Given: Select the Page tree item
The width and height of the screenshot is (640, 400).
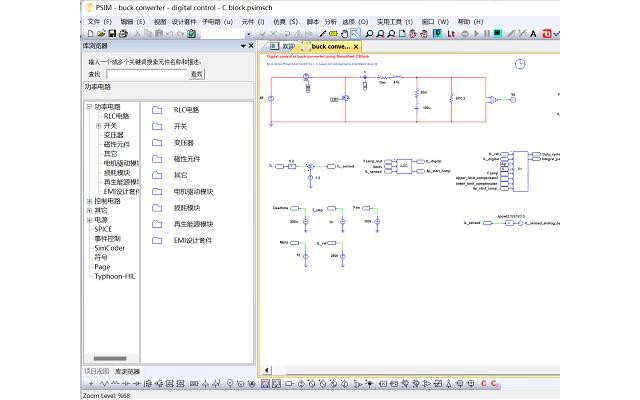Looking at the screenshot, I should pos(102,267).
